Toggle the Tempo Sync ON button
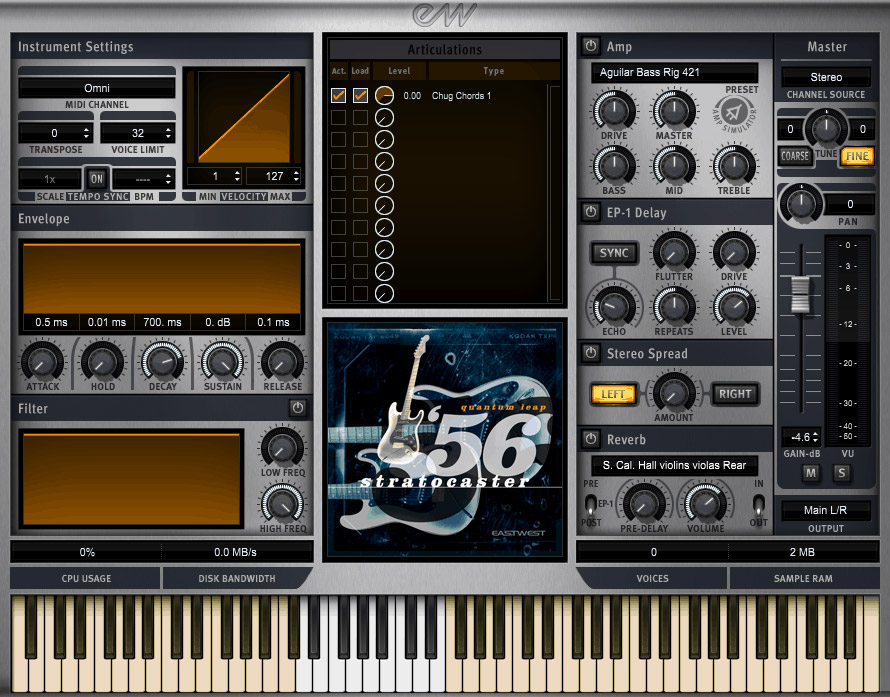The width and height of the screenshot is (890, 697). [96, 177]
